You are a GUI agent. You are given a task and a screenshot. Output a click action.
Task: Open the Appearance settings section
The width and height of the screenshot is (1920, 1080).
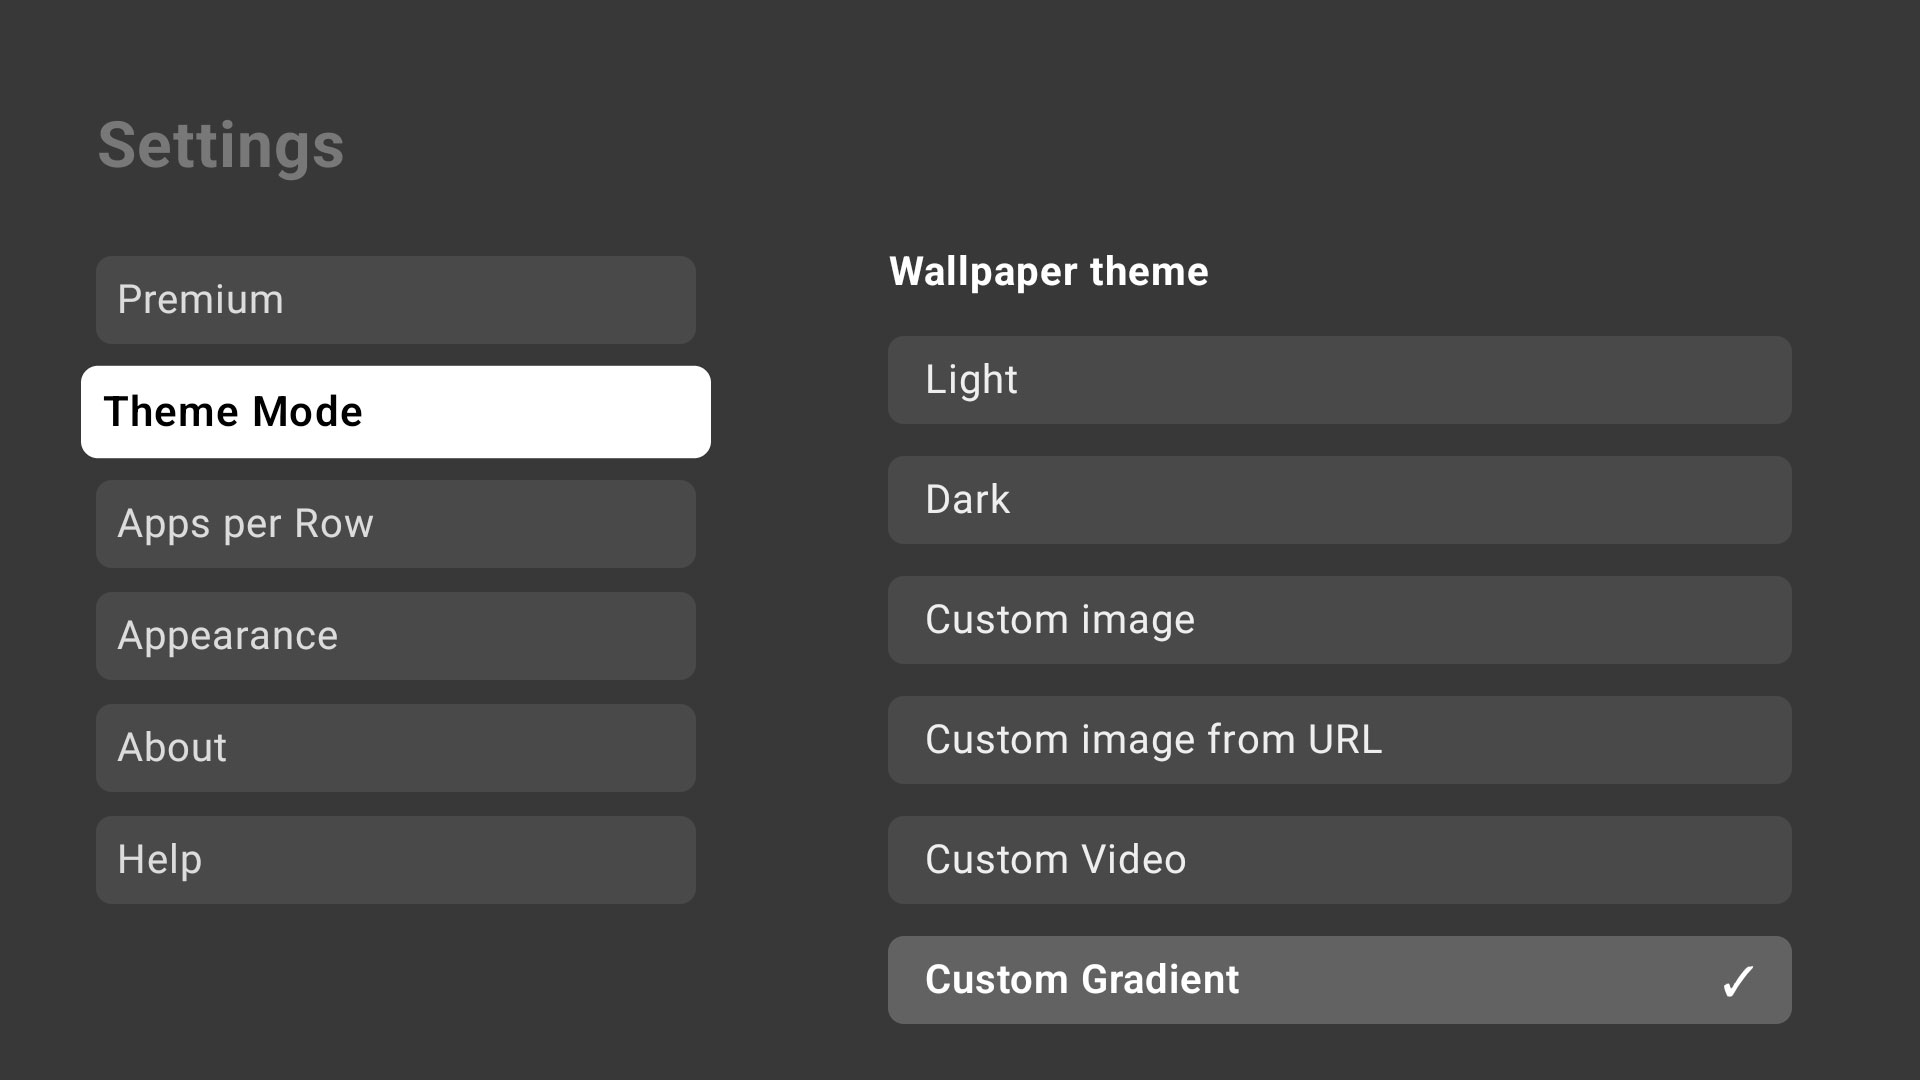coord(396,636)
